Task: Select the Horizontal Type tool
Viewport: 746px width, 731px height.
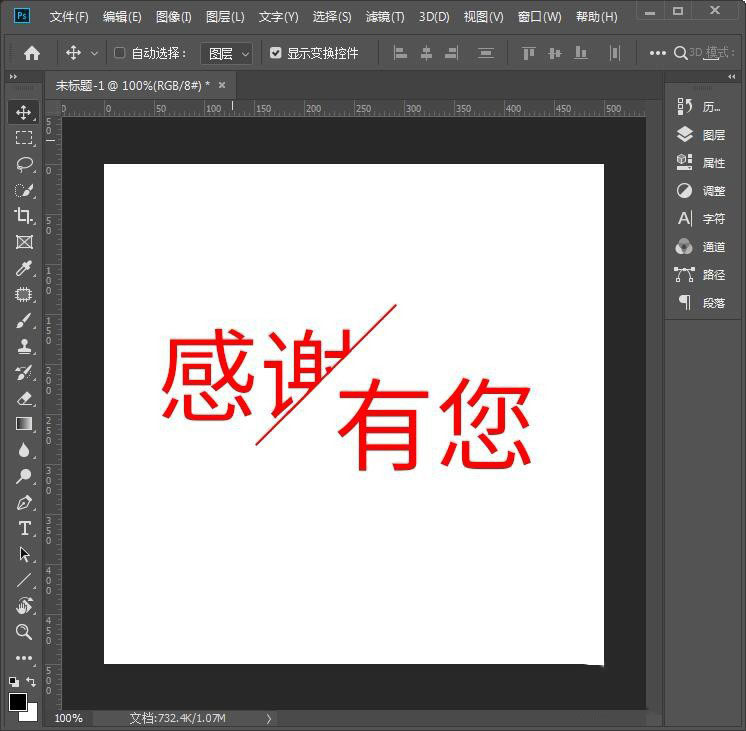Action: click(23, 529)
